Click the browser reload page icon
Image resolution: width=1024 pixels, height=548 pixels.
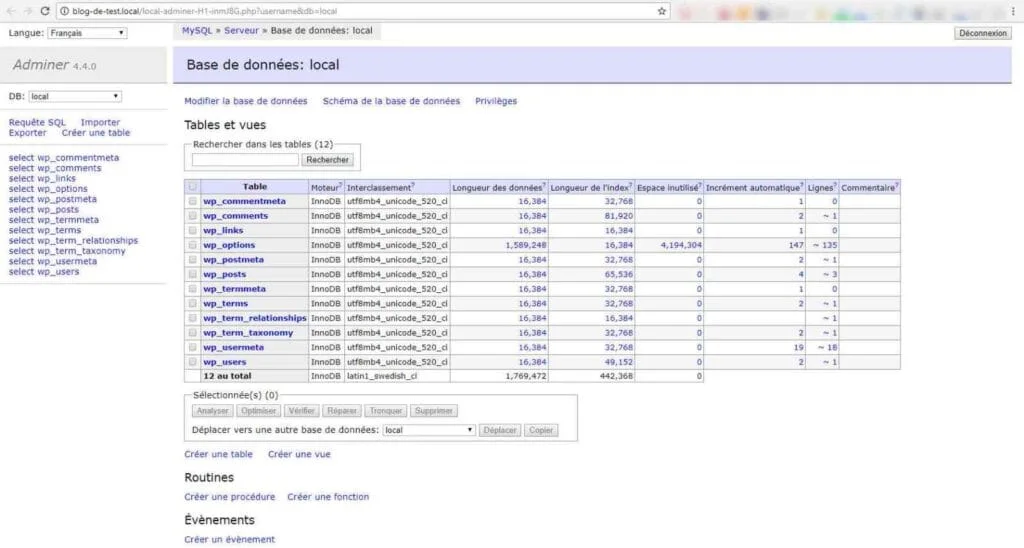[46, 11]
